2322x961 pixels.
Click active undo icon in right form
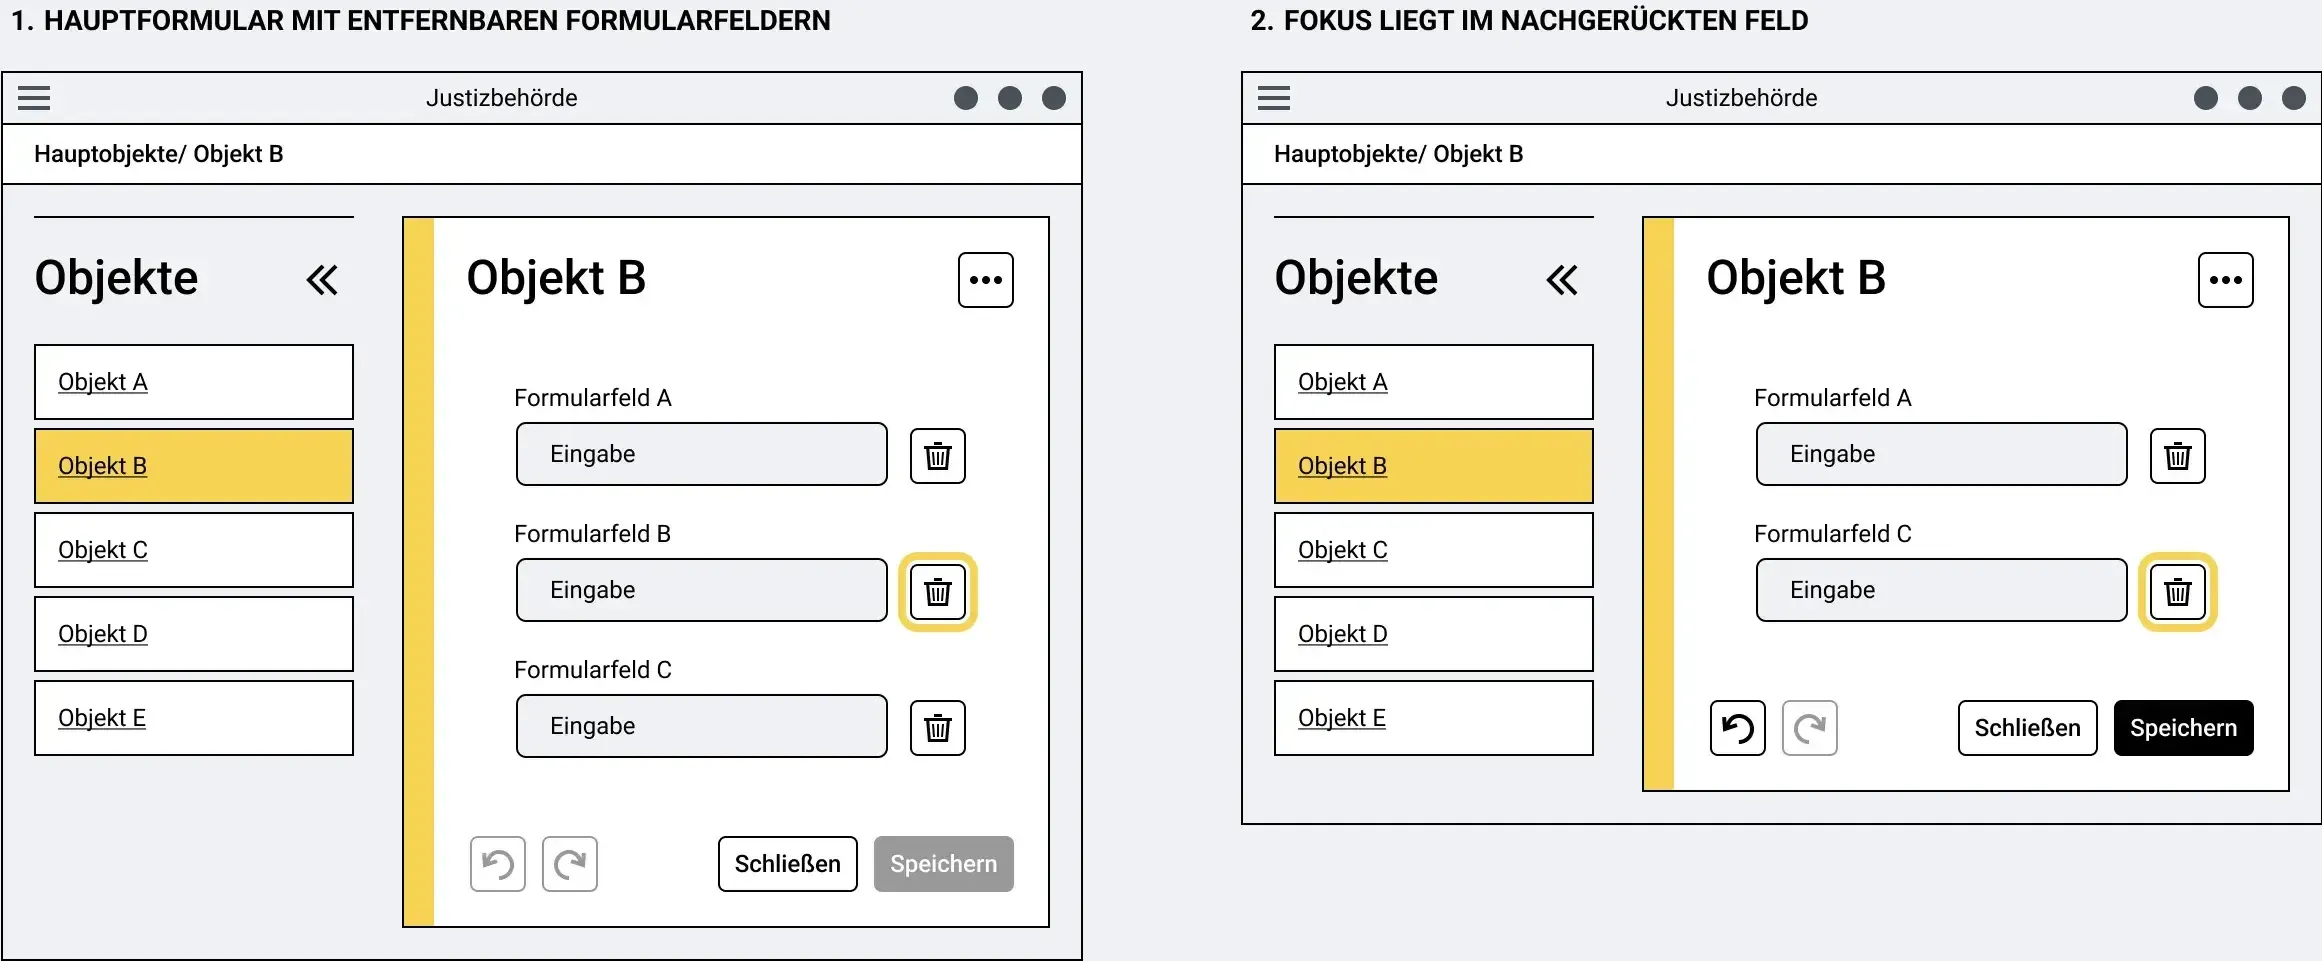1738,728
